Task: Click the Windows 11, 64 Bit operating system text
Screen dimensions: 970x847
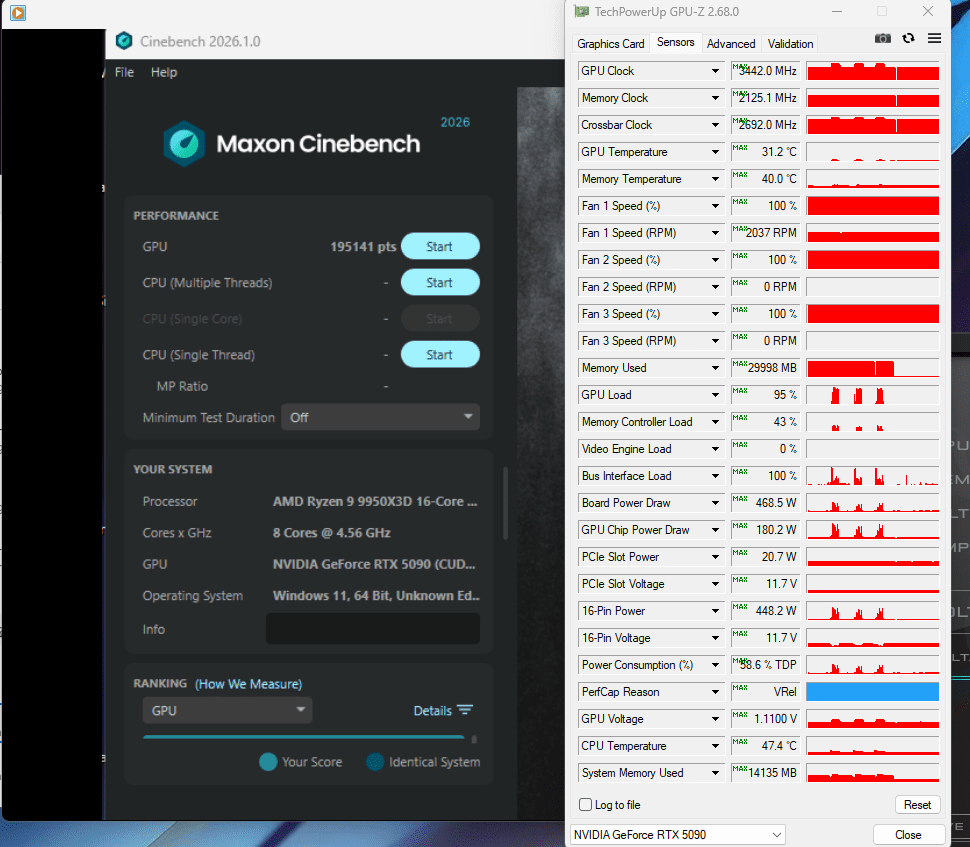Action: coord(376,596)
